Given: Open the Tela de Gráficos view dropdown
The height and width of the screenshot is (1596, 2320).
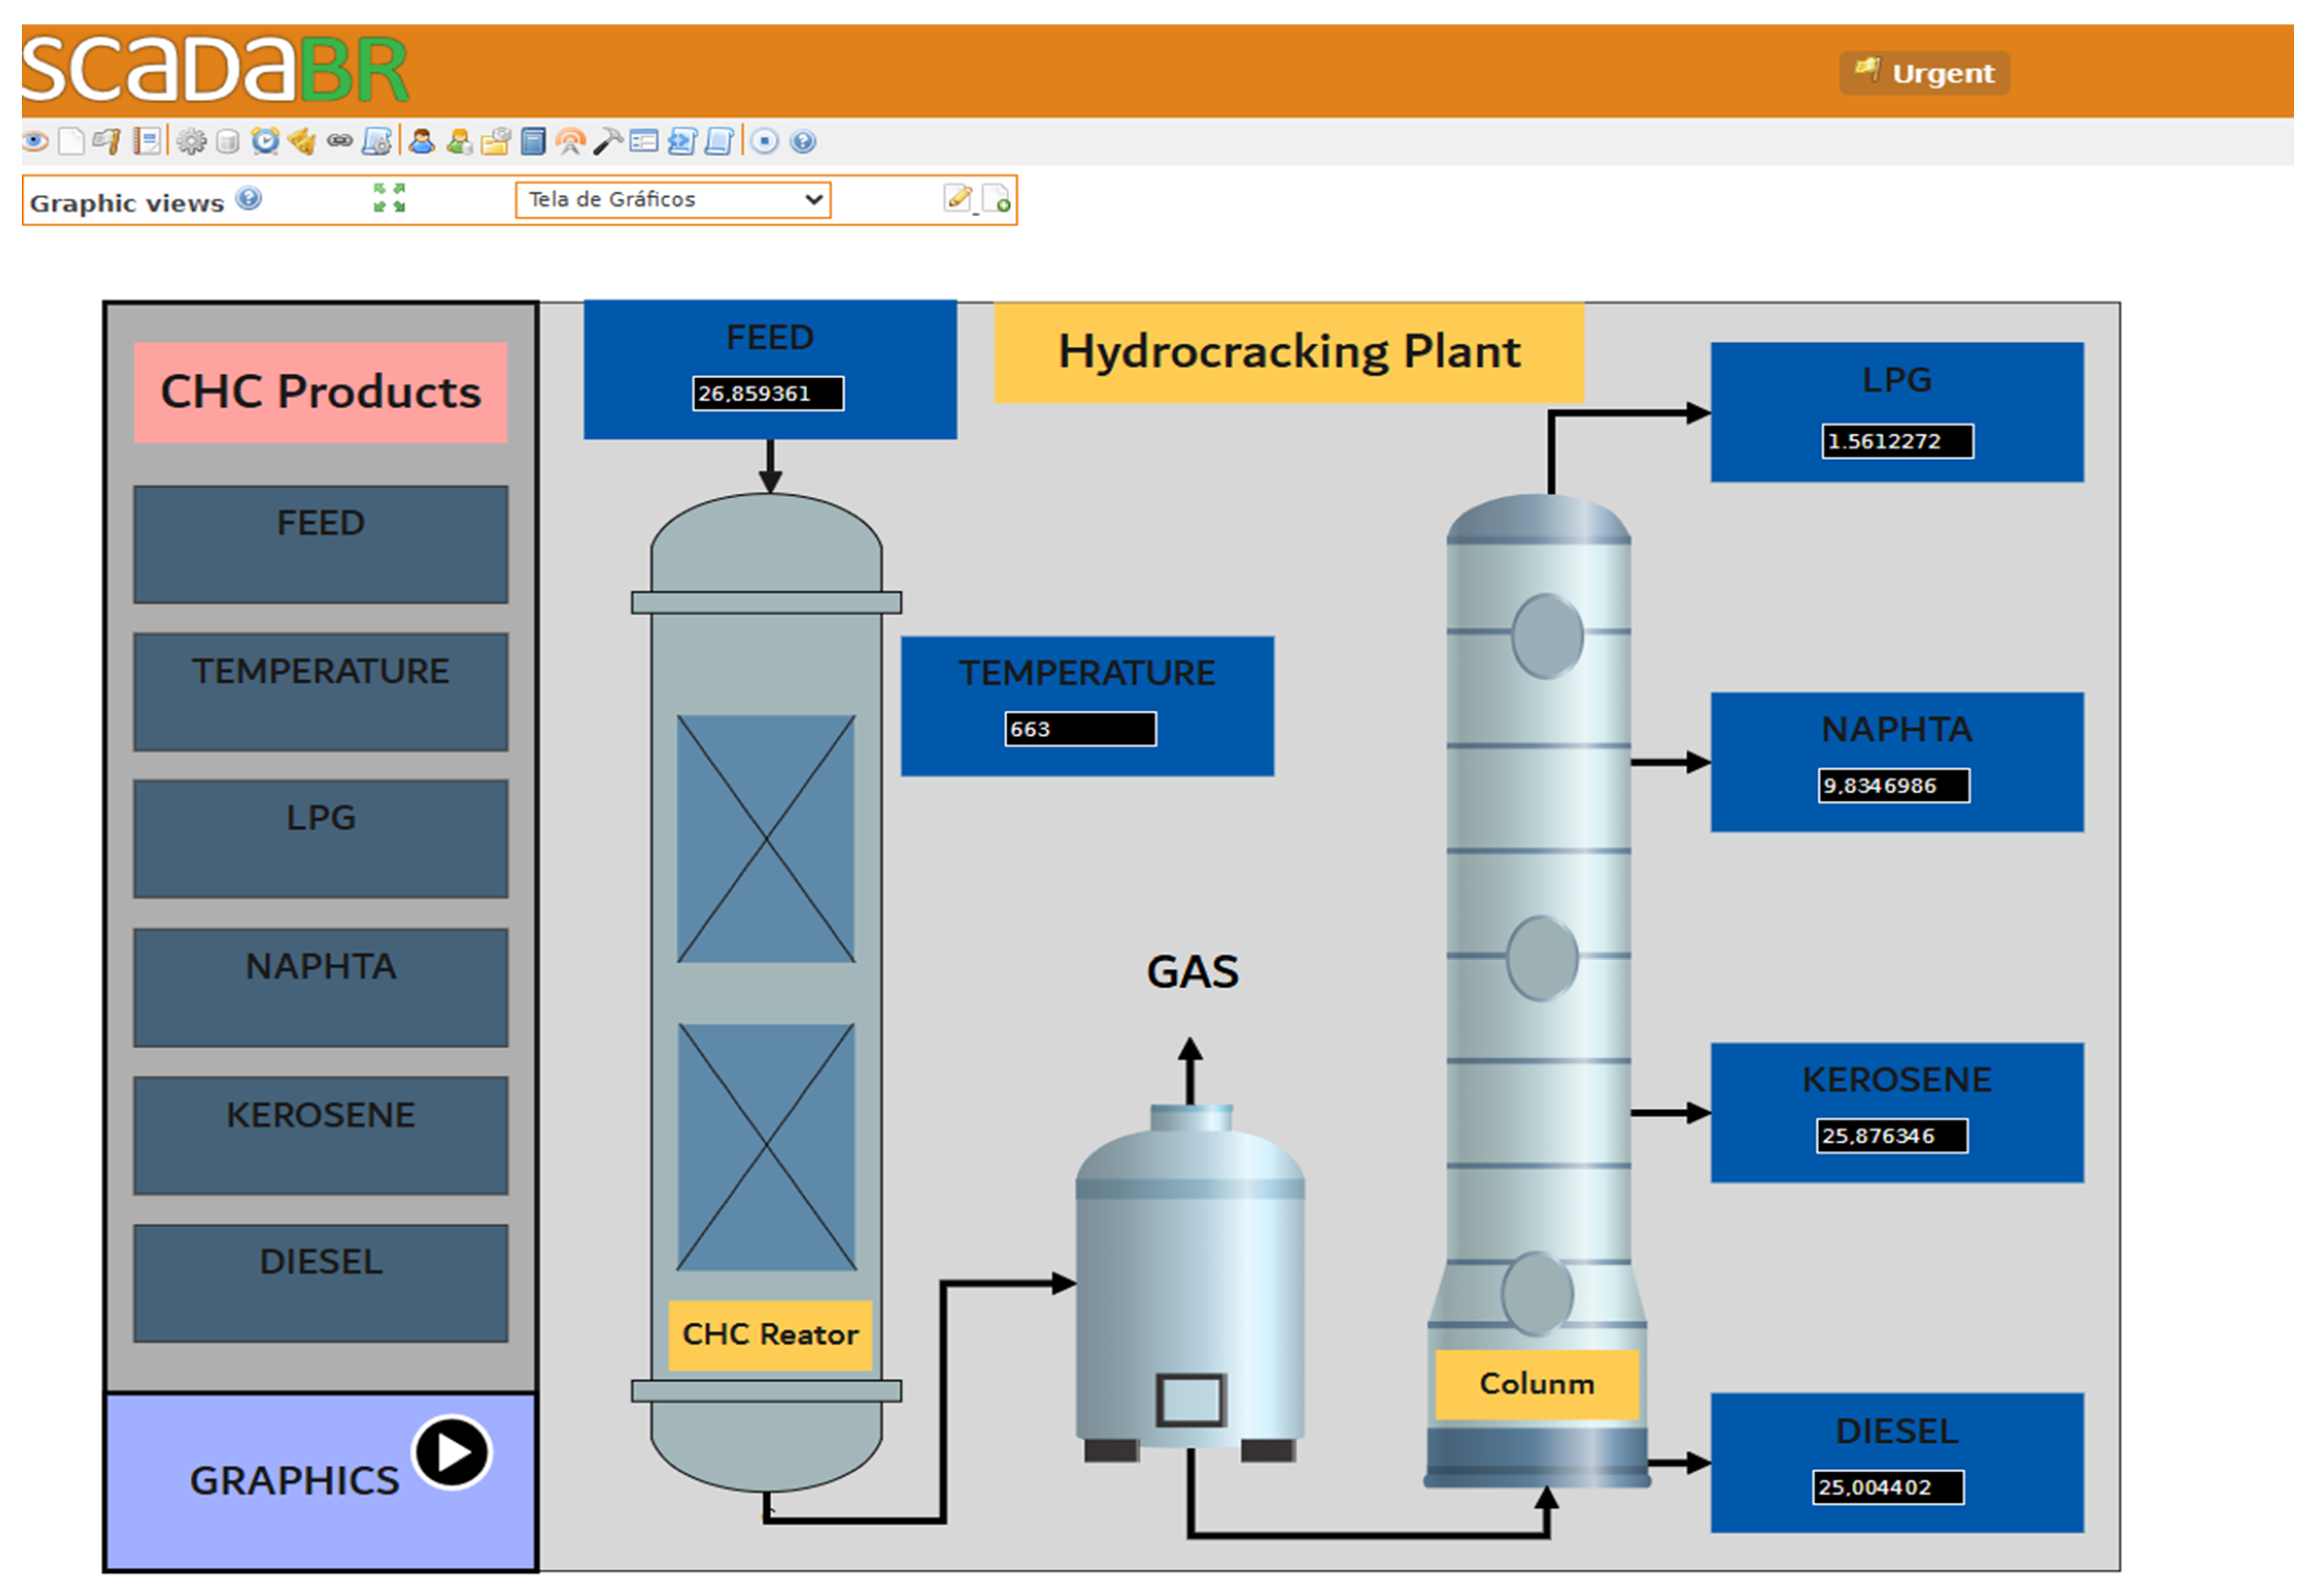Looking at the screenshot, I should pyautogui.click(x=673, y=199).
